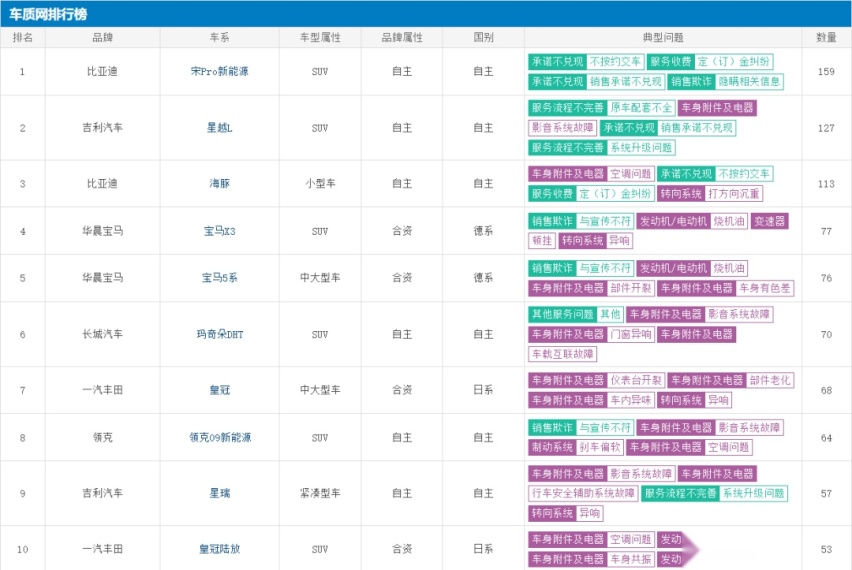Click the 排名 column header
Viewport: 852px width, 570px height.
point(22,37)
